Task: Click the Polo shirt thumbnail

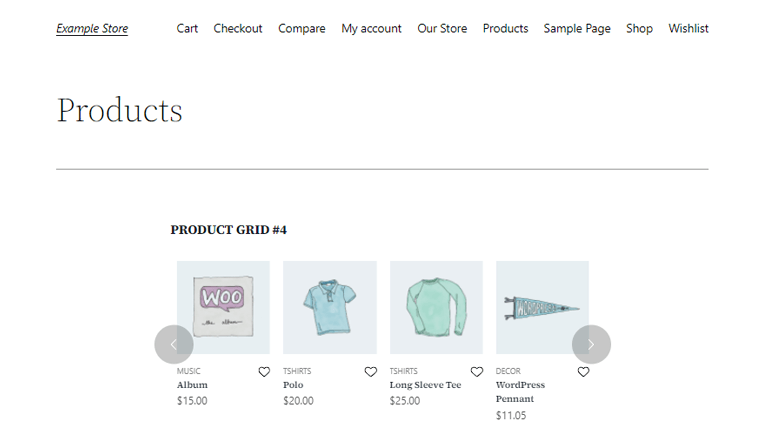Action: click(x=329, y=307)
